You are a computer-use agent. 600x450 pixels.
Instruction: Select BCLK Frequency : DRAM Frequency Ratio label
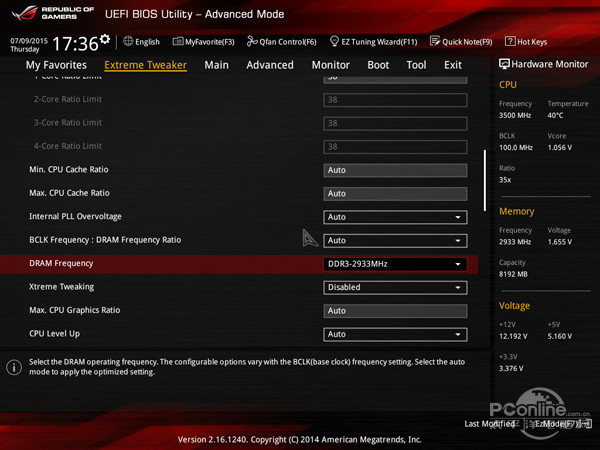pos(105,240)
